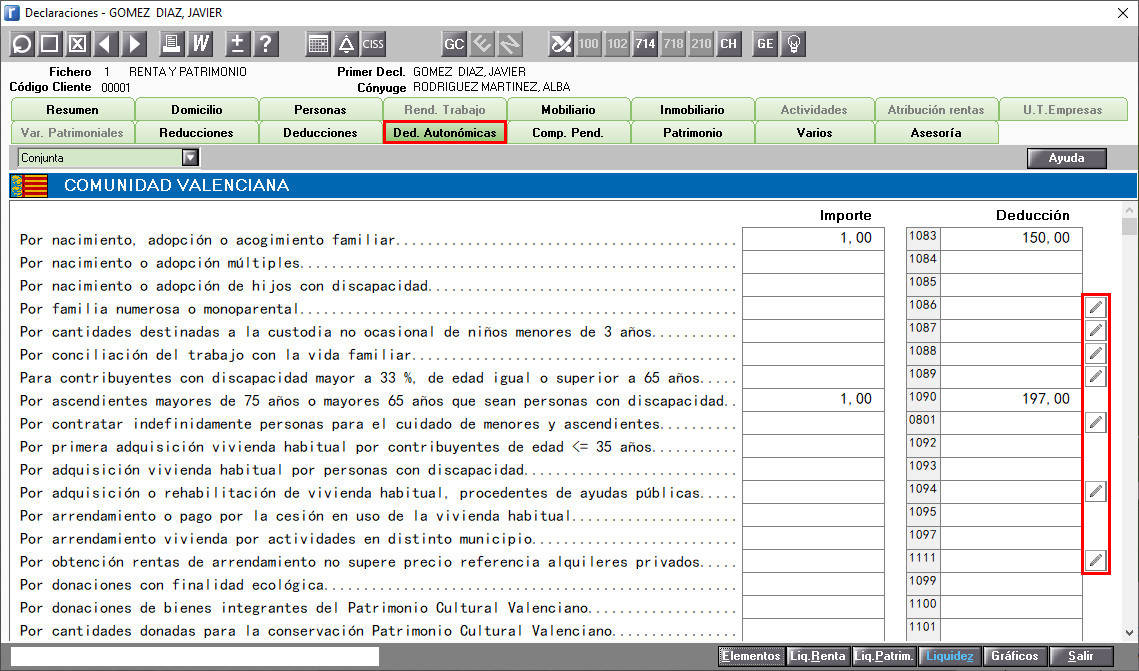Click pencil icon for deduction row 1111

click(x=1095, y=560)
